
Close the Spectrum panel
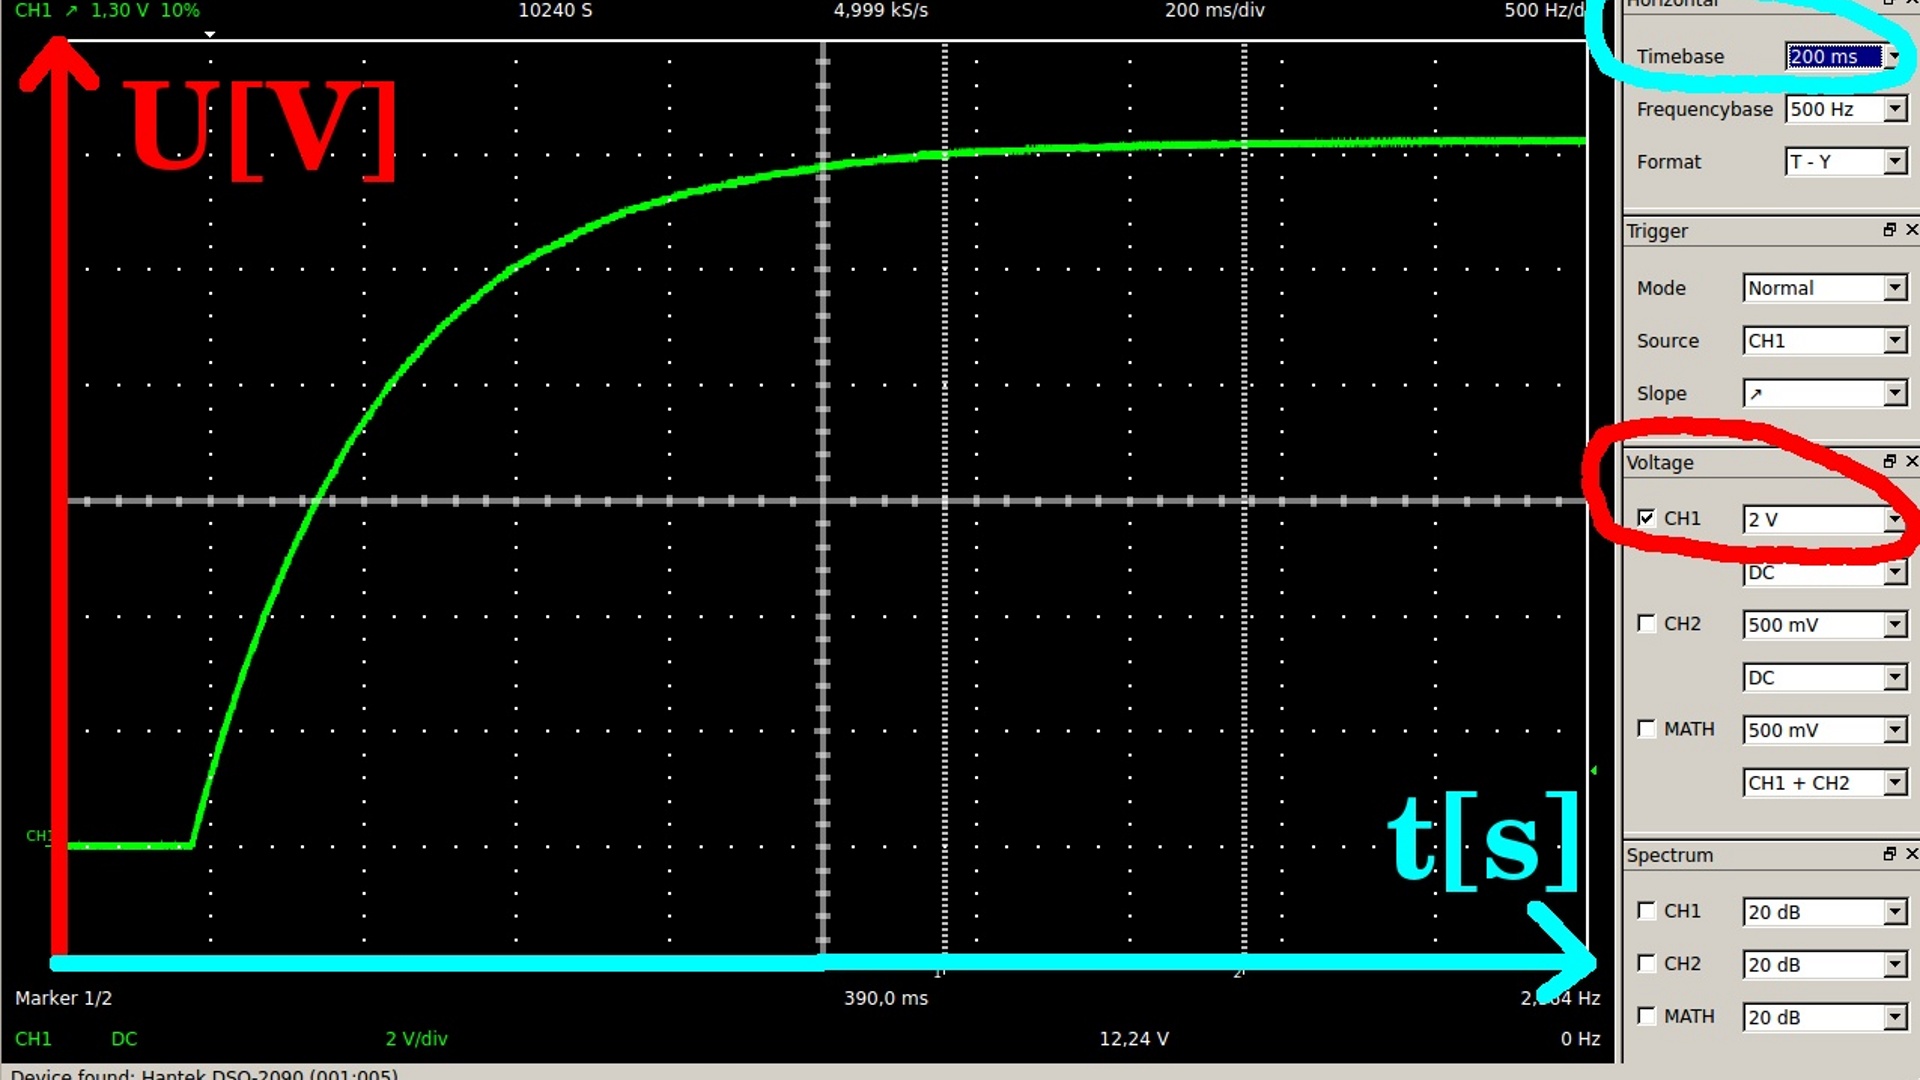point(1911,854)
